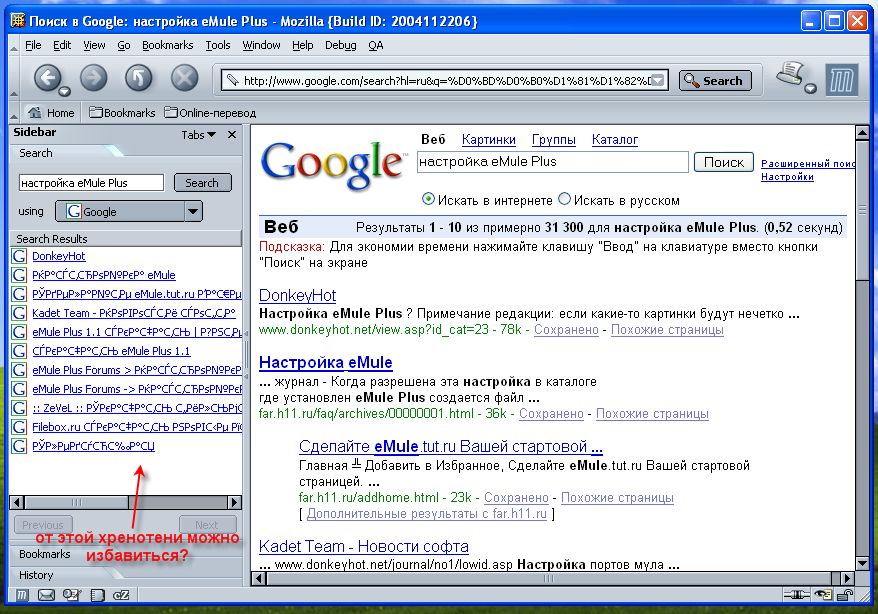The width and height of the screenshot is (878, 614).
Task: Click the toolbar Search button
Action: (714, 81)
